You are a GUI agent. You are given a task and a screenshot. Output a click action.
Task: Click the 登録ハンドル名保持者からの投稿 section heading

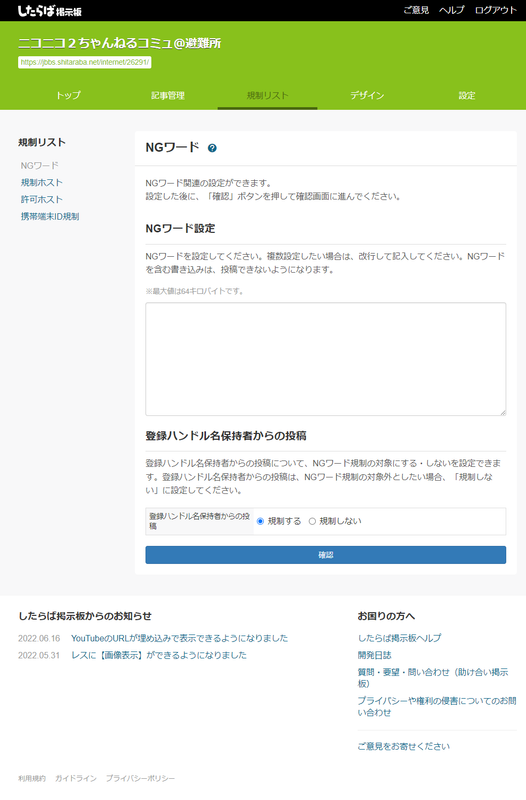[226, 436]
